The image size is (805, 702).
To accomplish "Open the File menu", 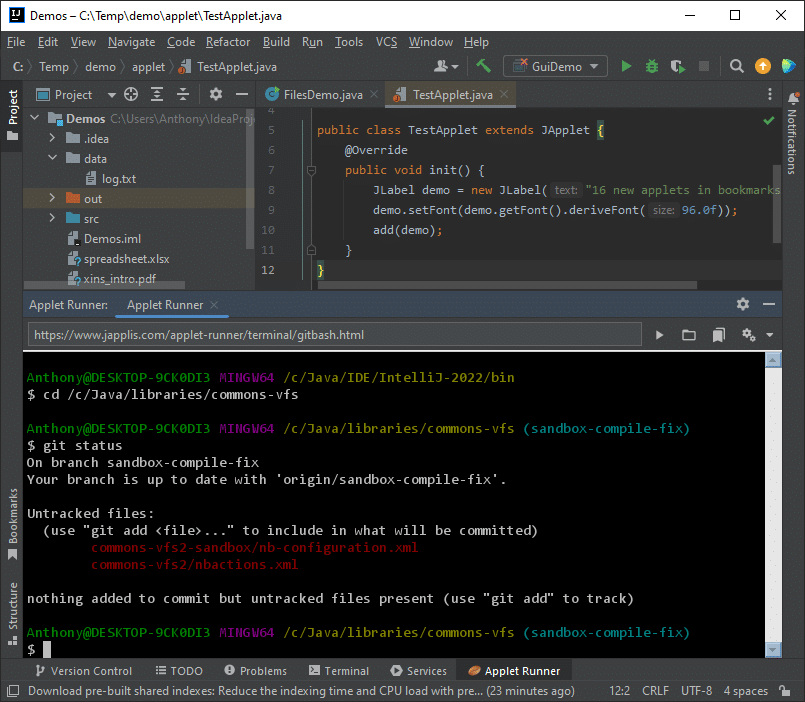I will (x=16, y=42).
